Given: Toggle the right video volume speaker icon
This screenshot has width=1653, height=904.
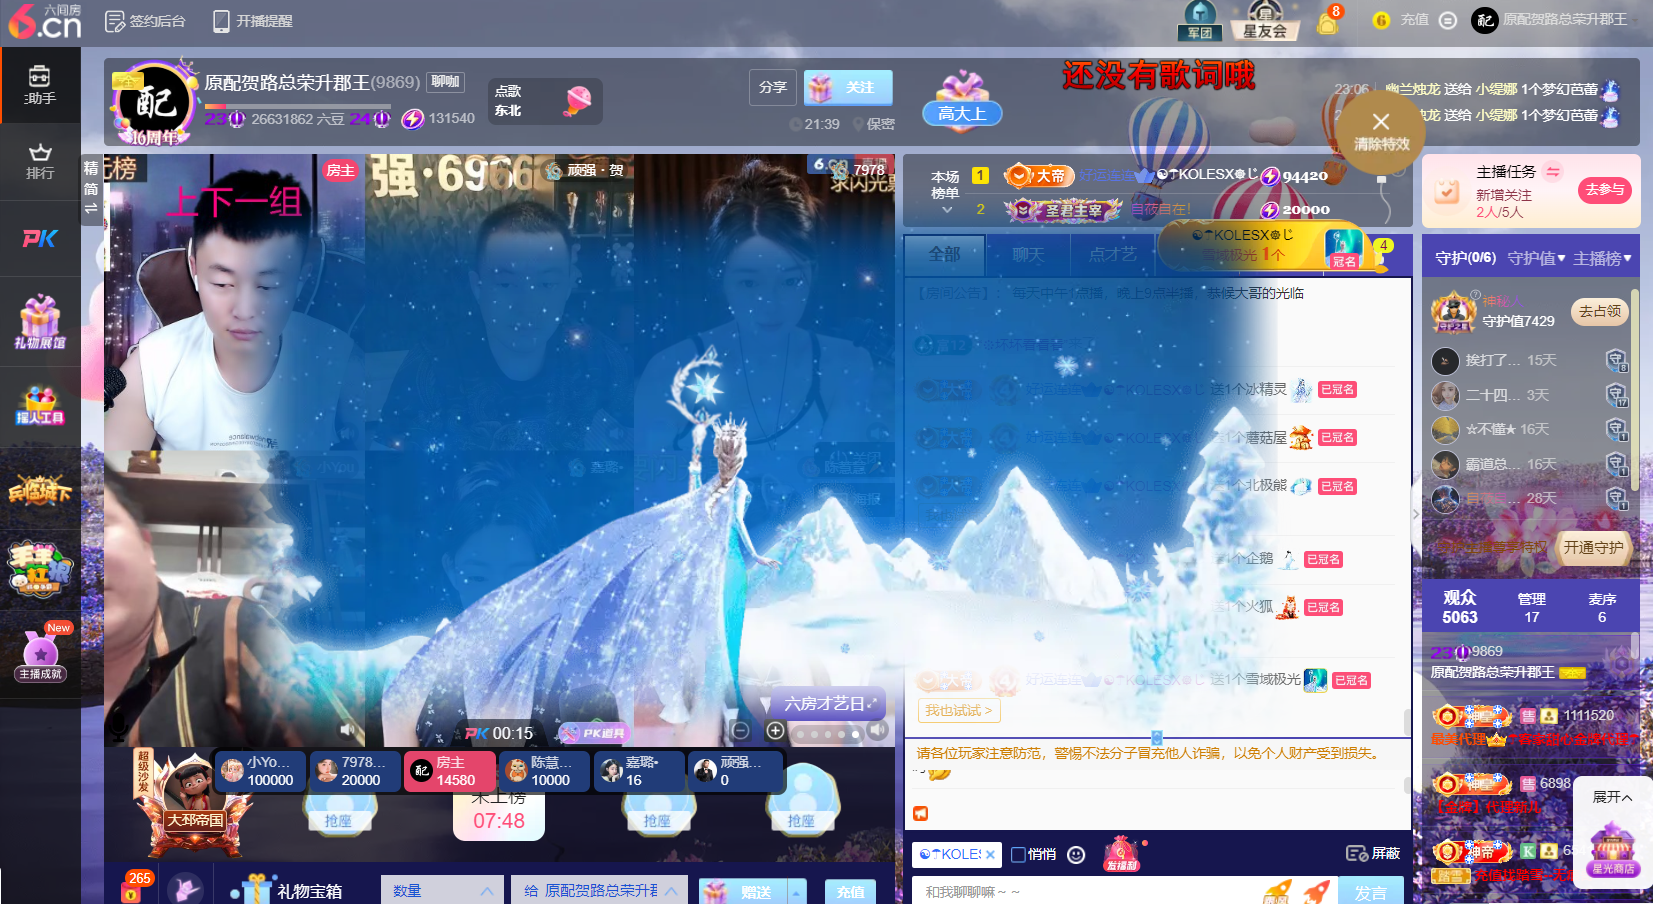Looking at the screenshot, I should 877,730.
